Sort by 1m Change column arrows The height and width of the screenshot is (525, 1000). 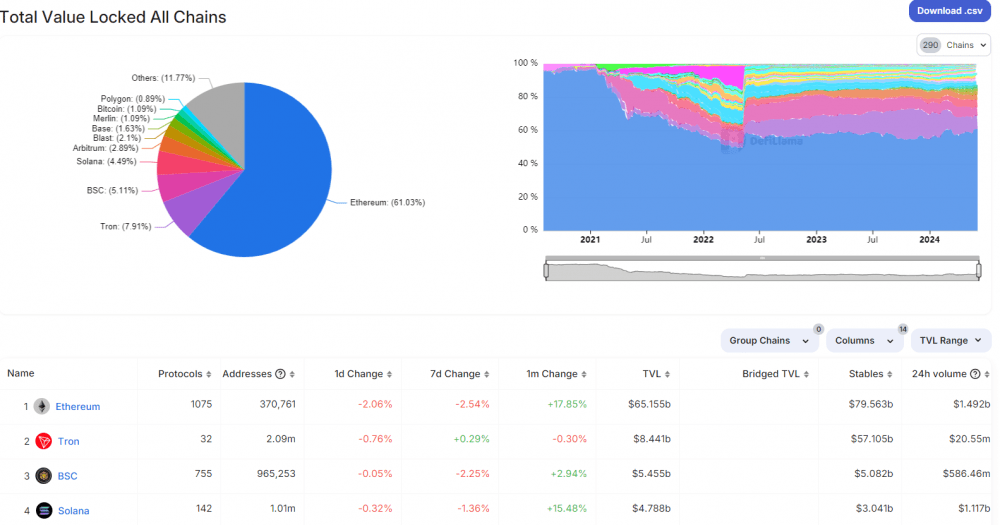coord(584,374)
